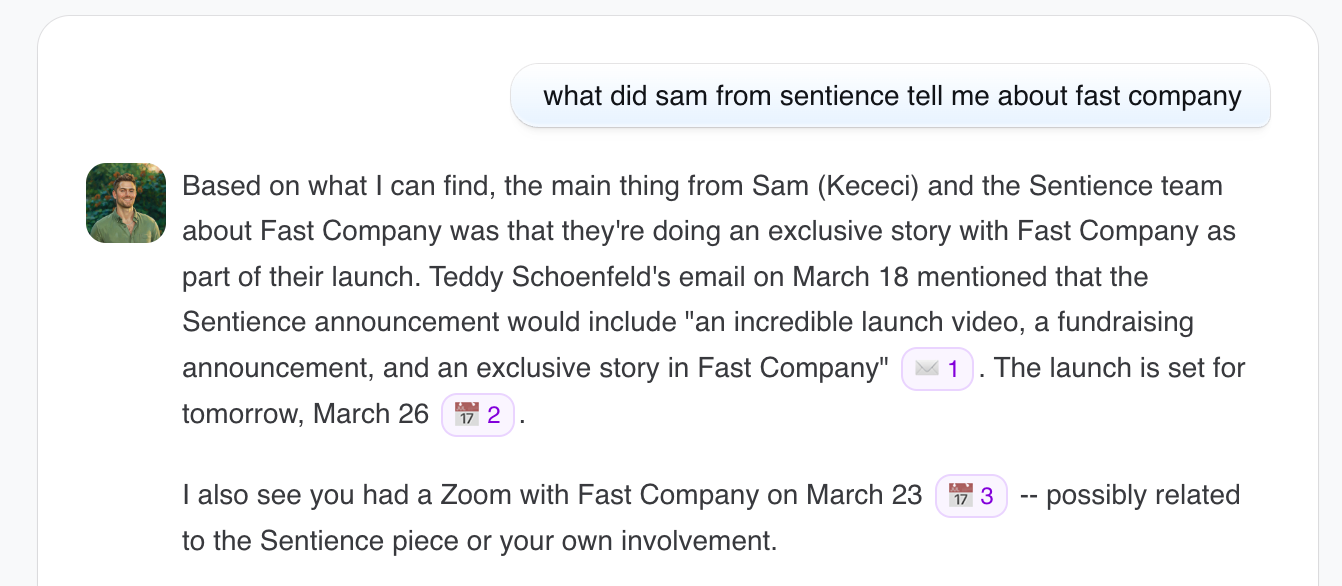This screenshot has width=1342, height=586.
Task: Open calendar citation 2 chip
Action: point(478,415)
